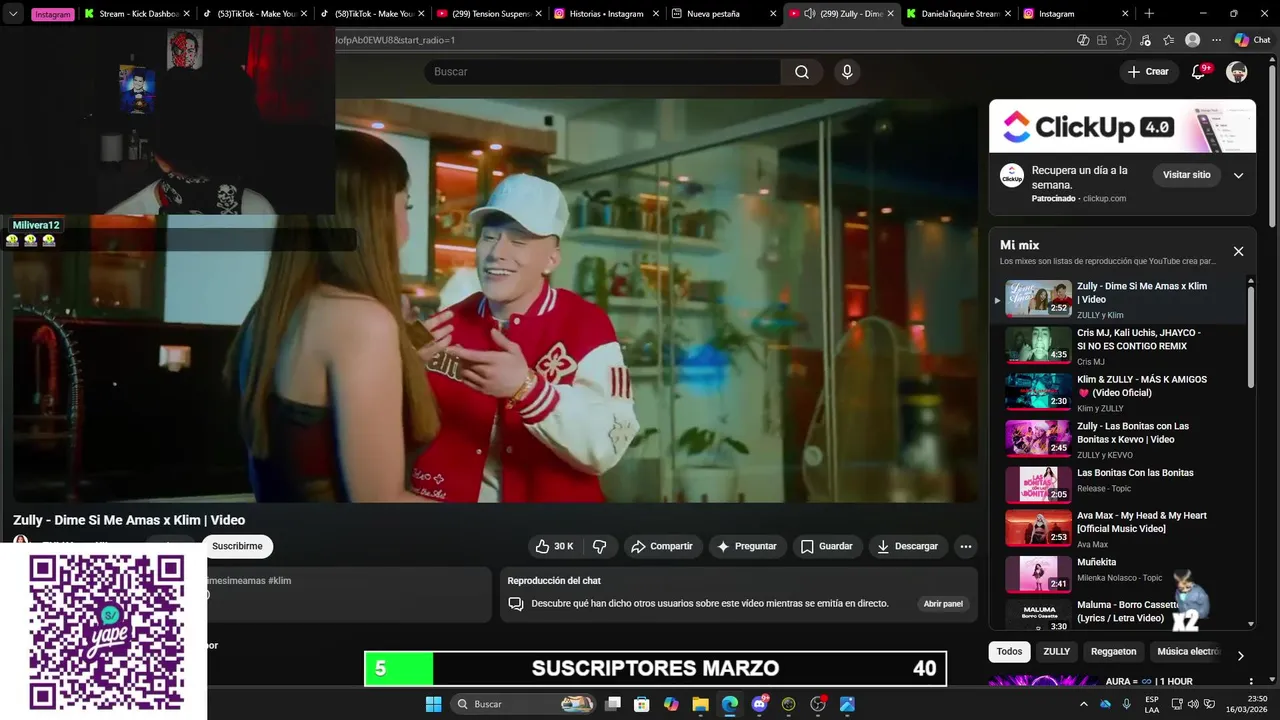Like the video showing 30 K
1280x720 pixels.
tap(554, 546)
